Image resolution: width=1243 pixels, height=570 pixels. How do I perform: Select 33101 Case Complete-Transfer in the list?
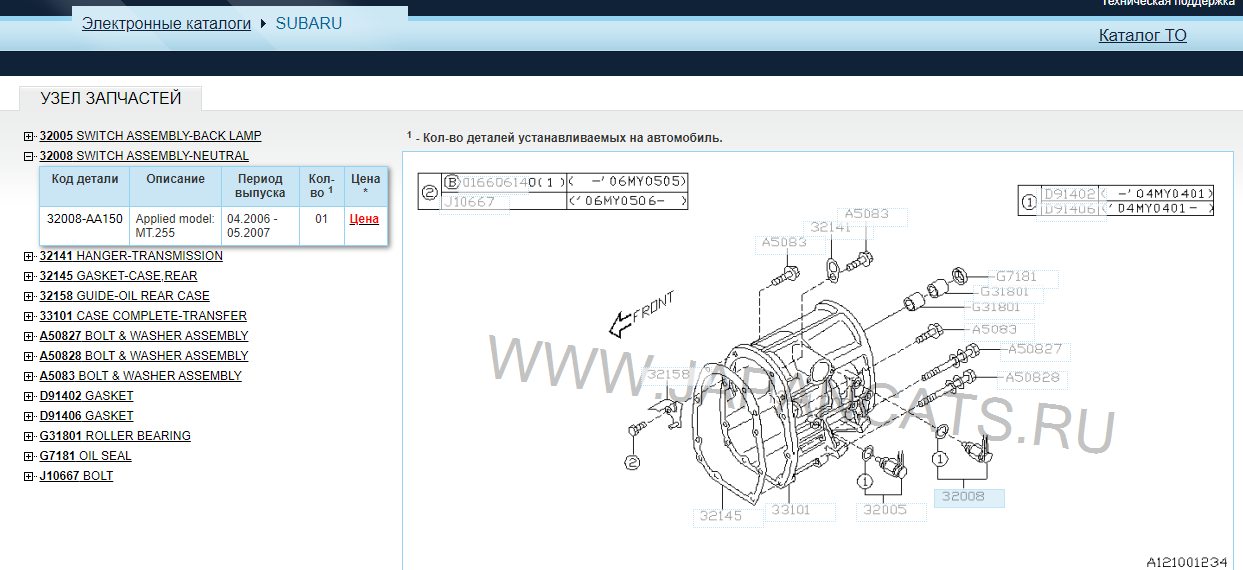[143, 316]
